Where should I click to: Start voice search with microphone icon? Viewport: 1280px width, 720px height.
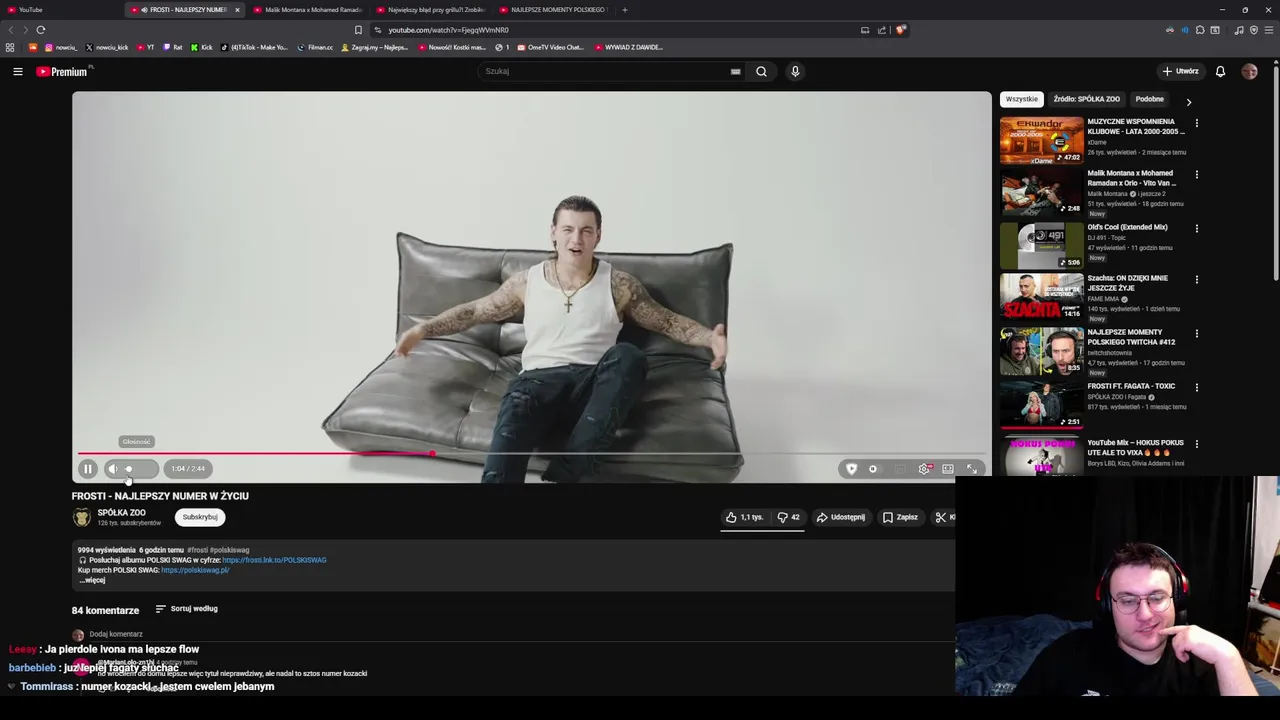tap(795, 71)
